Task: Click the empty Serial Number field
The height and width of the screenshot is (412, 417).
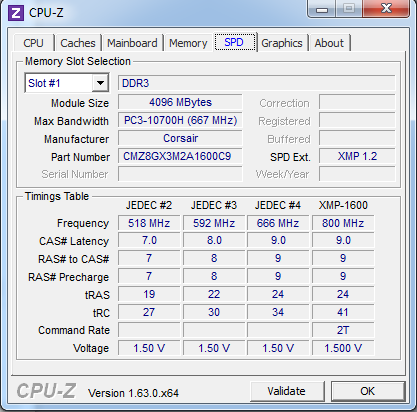Action: 180,174
